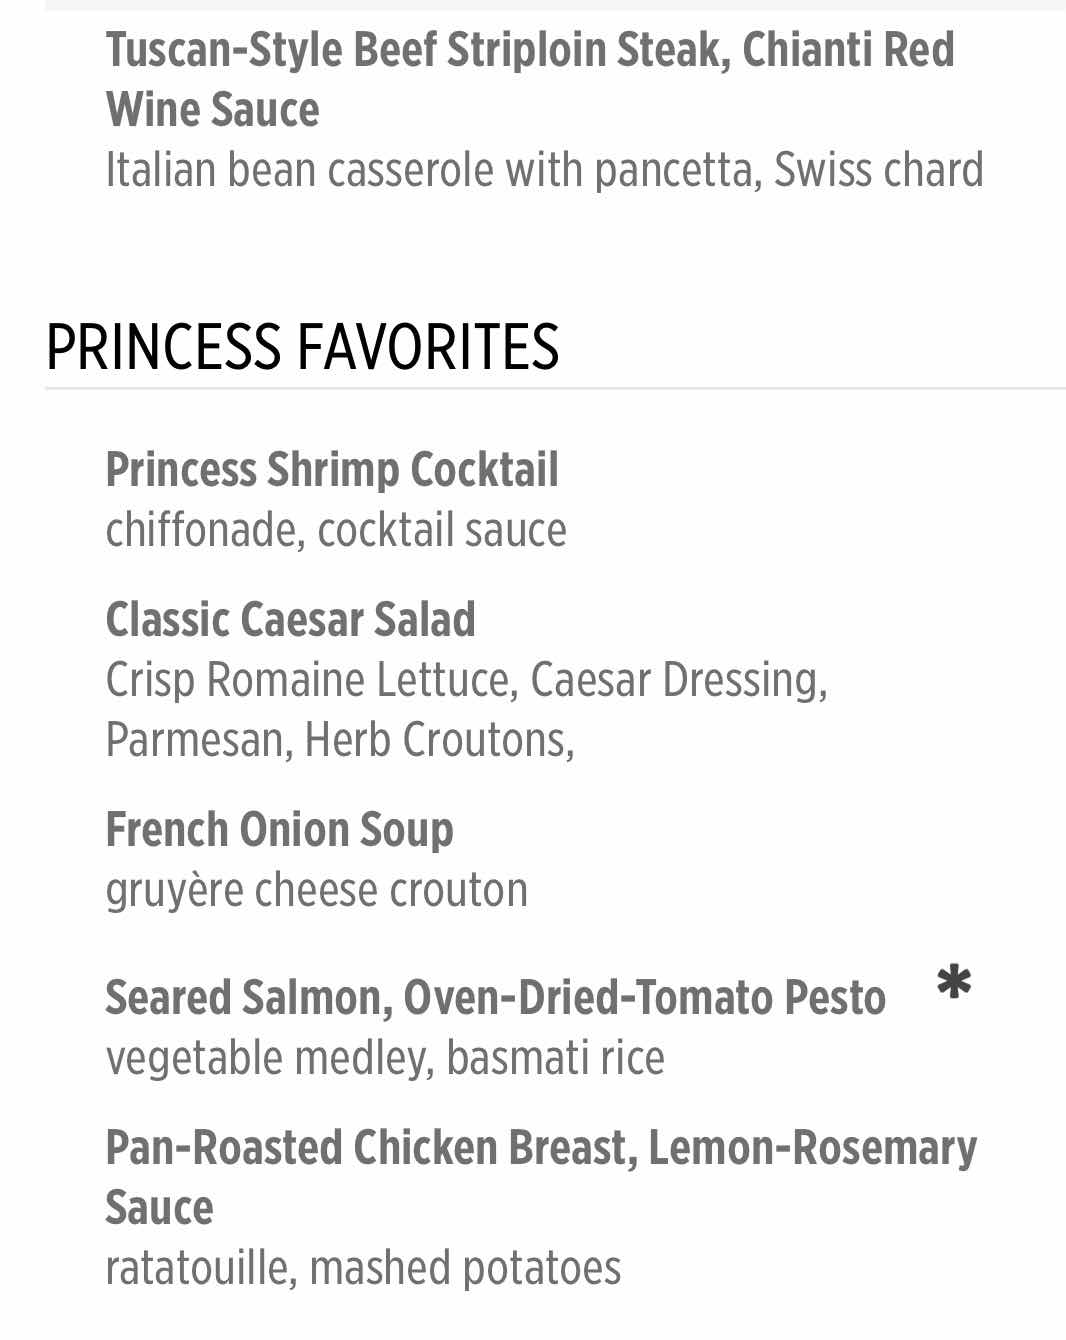1066x1340 pixels.
Task: Tap the Swiss chard text
Action: (x=879, y=170)
